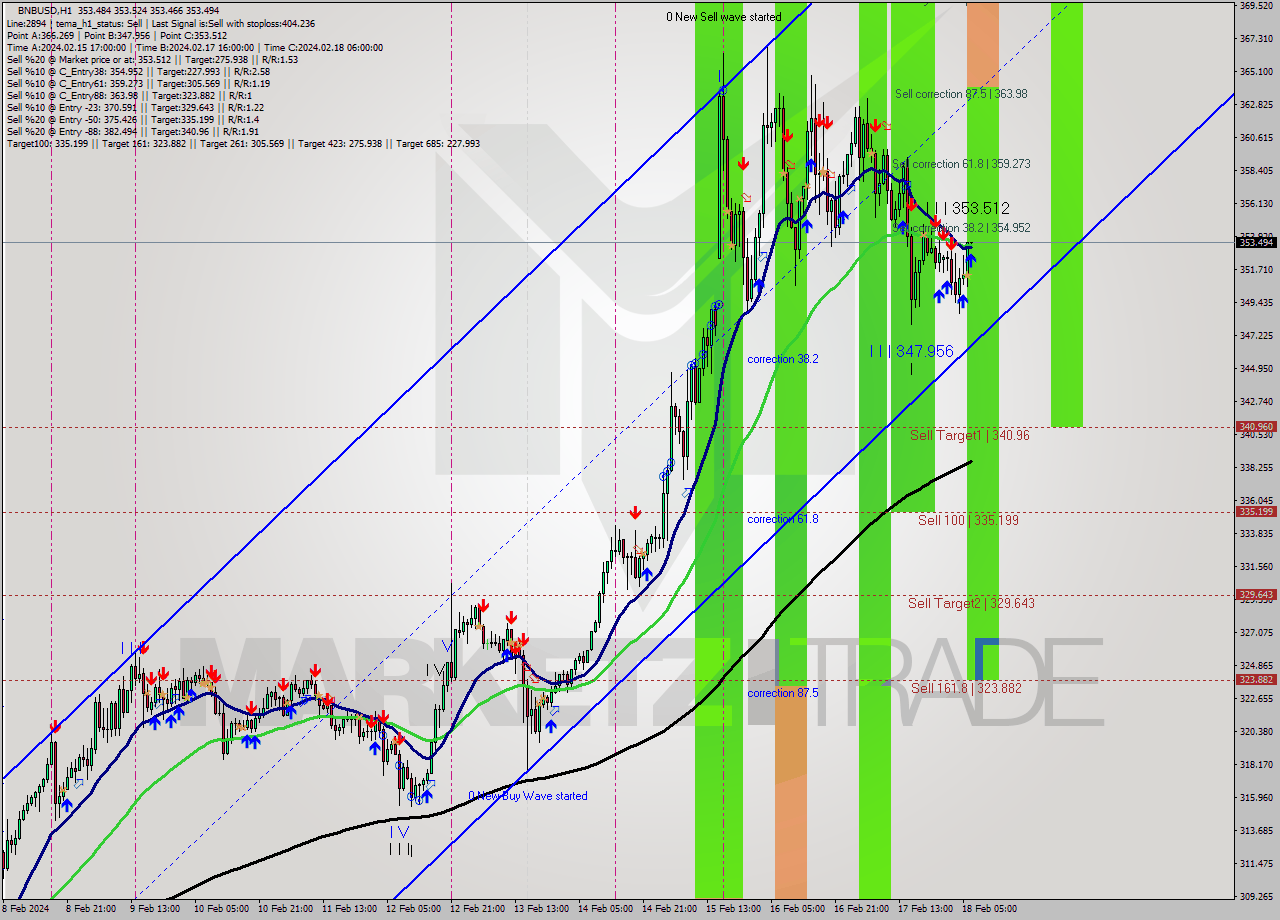Screen dimensions: 1280x920
Task: Click the red price tag 329.643
Action: 1257,594
